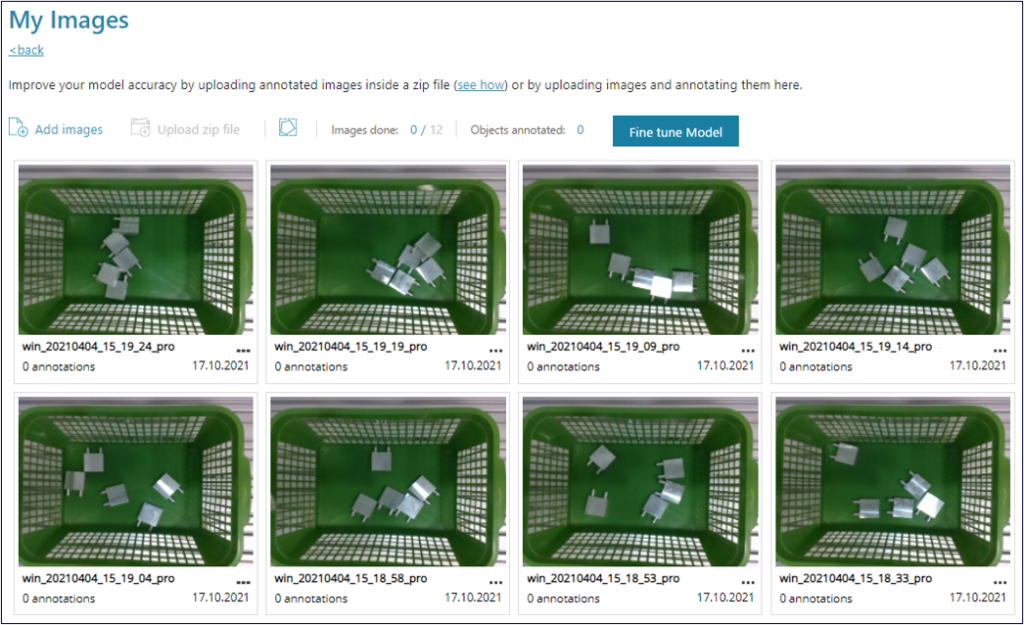Click the 'Objects annotated:' count value
This screenshot has width=1024, height=625.
point(580,130)
